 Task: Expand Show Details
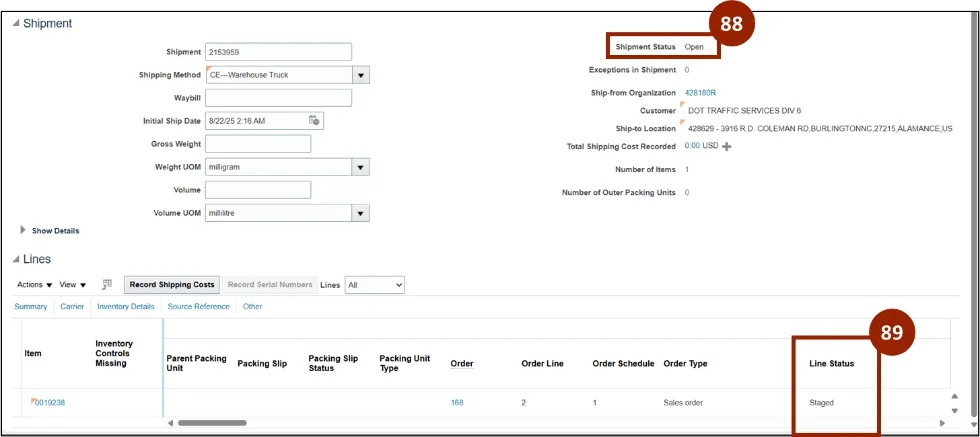[x=24, y=231]
